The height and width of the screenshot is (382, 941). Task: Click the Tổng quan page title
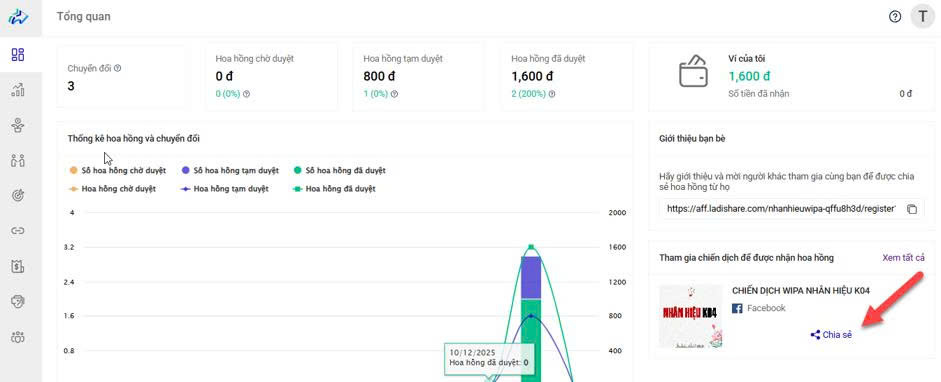[84, 17]
